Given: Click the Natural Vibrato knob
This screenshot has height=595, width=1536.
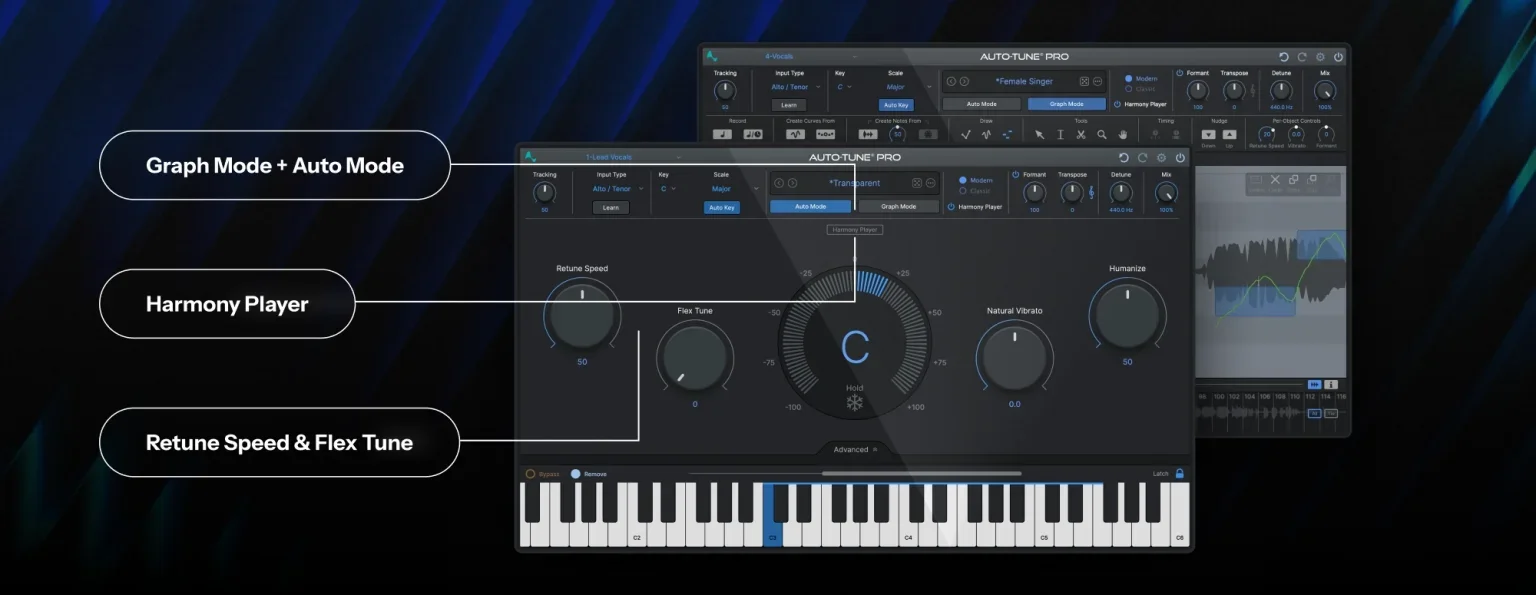Looking at the screenshot, I should pyautogui.click(x=1015, y=358).
